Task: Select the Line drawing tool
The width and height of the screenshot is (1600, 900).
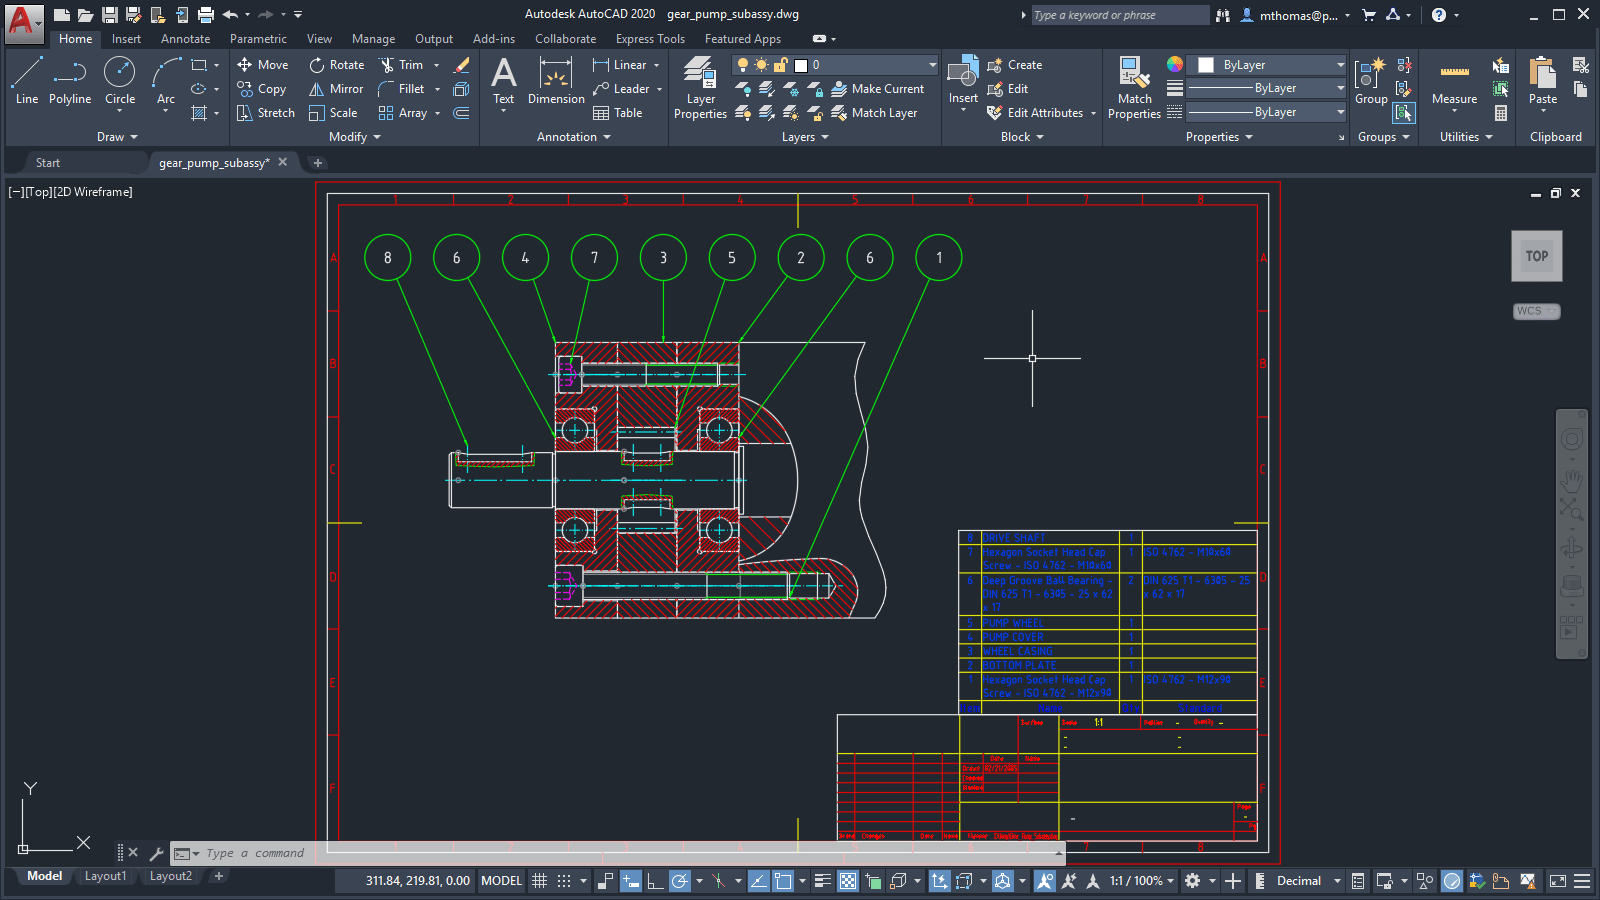Action: [x=27, y=80]
